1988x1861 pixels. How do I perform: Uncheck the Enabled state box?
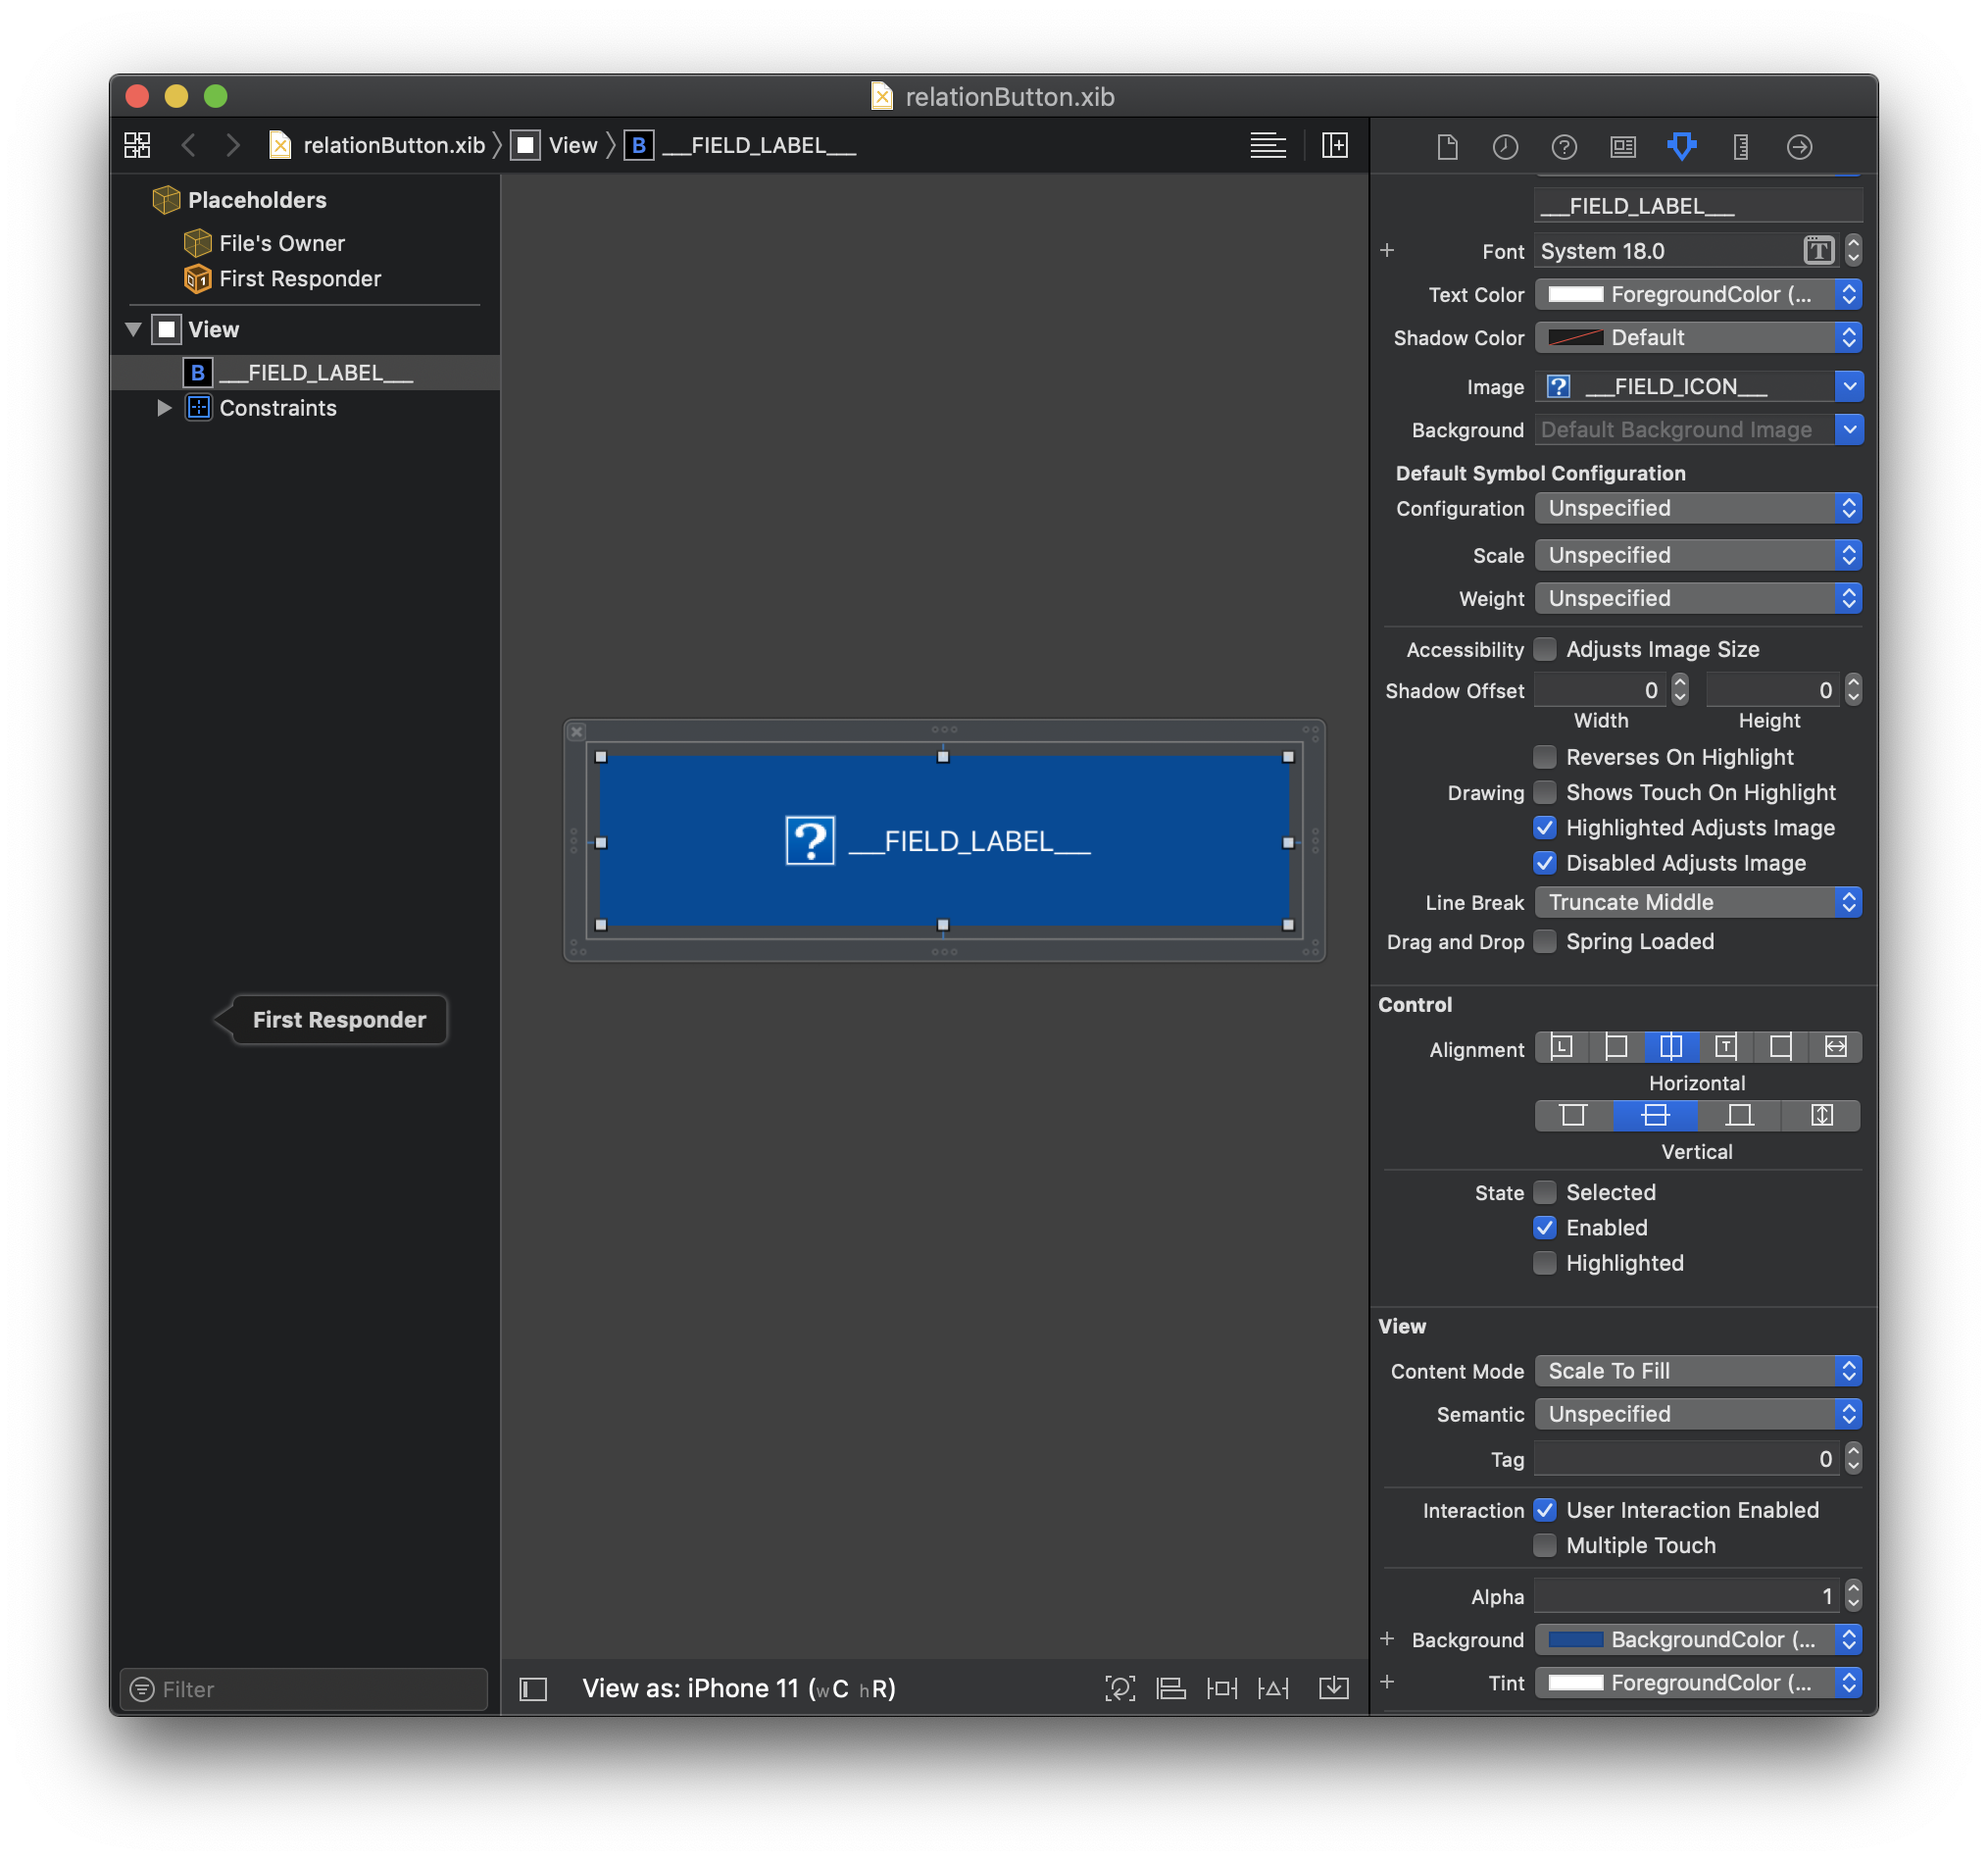[1545, 1227]
